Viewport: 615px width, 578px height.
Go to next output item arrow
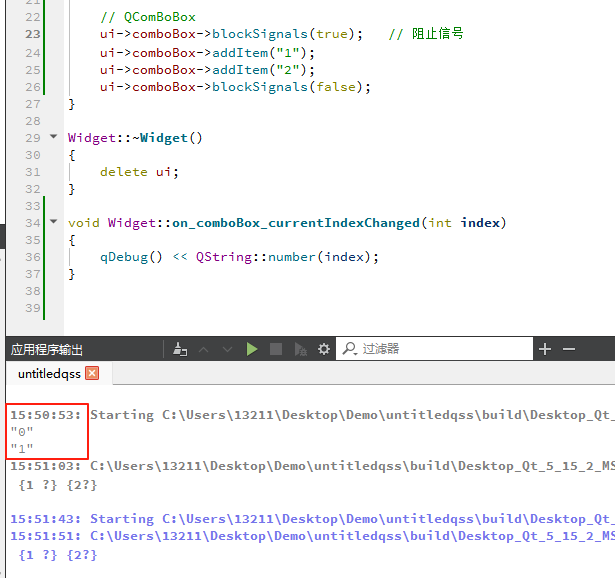(227, 349)
